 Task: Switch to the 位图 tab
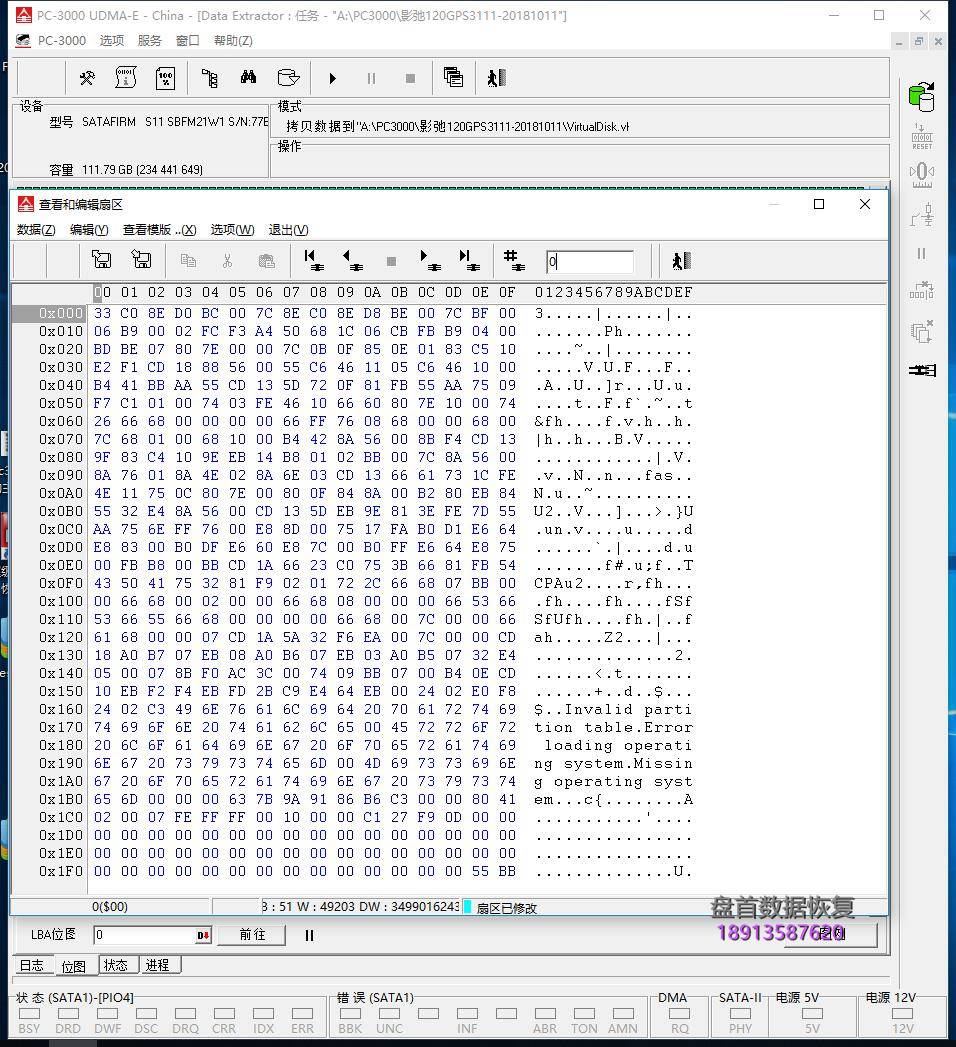(73, 966)
